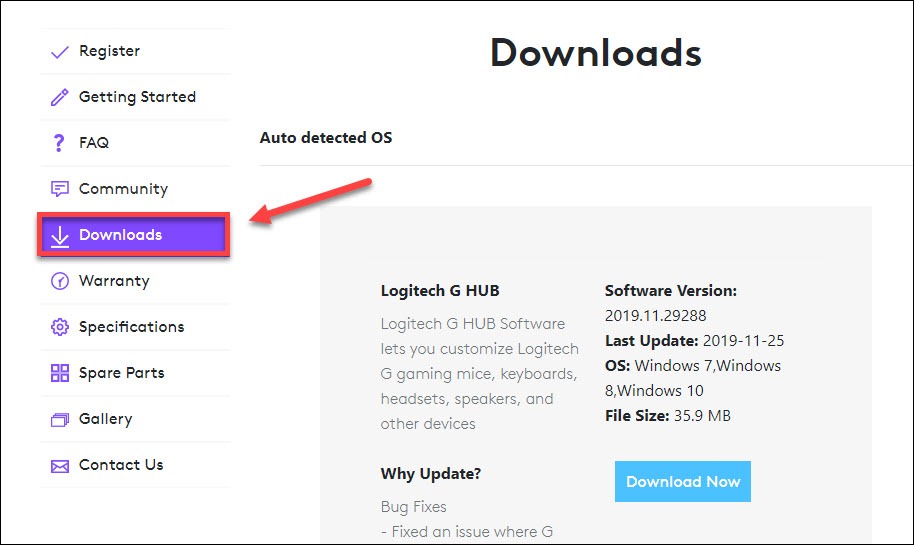Viewport: 914px width, 545px height.
Task: Click the Logitech G HUB title
Action: pyautogui.click(x=440, y=291)
